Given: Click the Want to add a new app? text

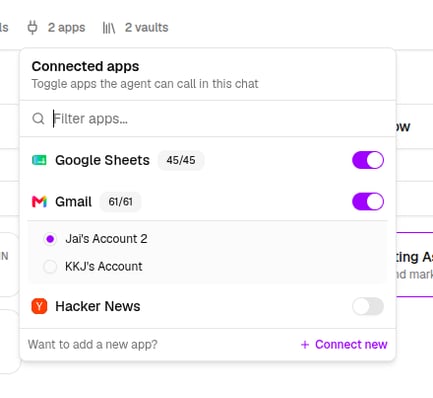Looking at the screenshot, I should pos(93,344).
